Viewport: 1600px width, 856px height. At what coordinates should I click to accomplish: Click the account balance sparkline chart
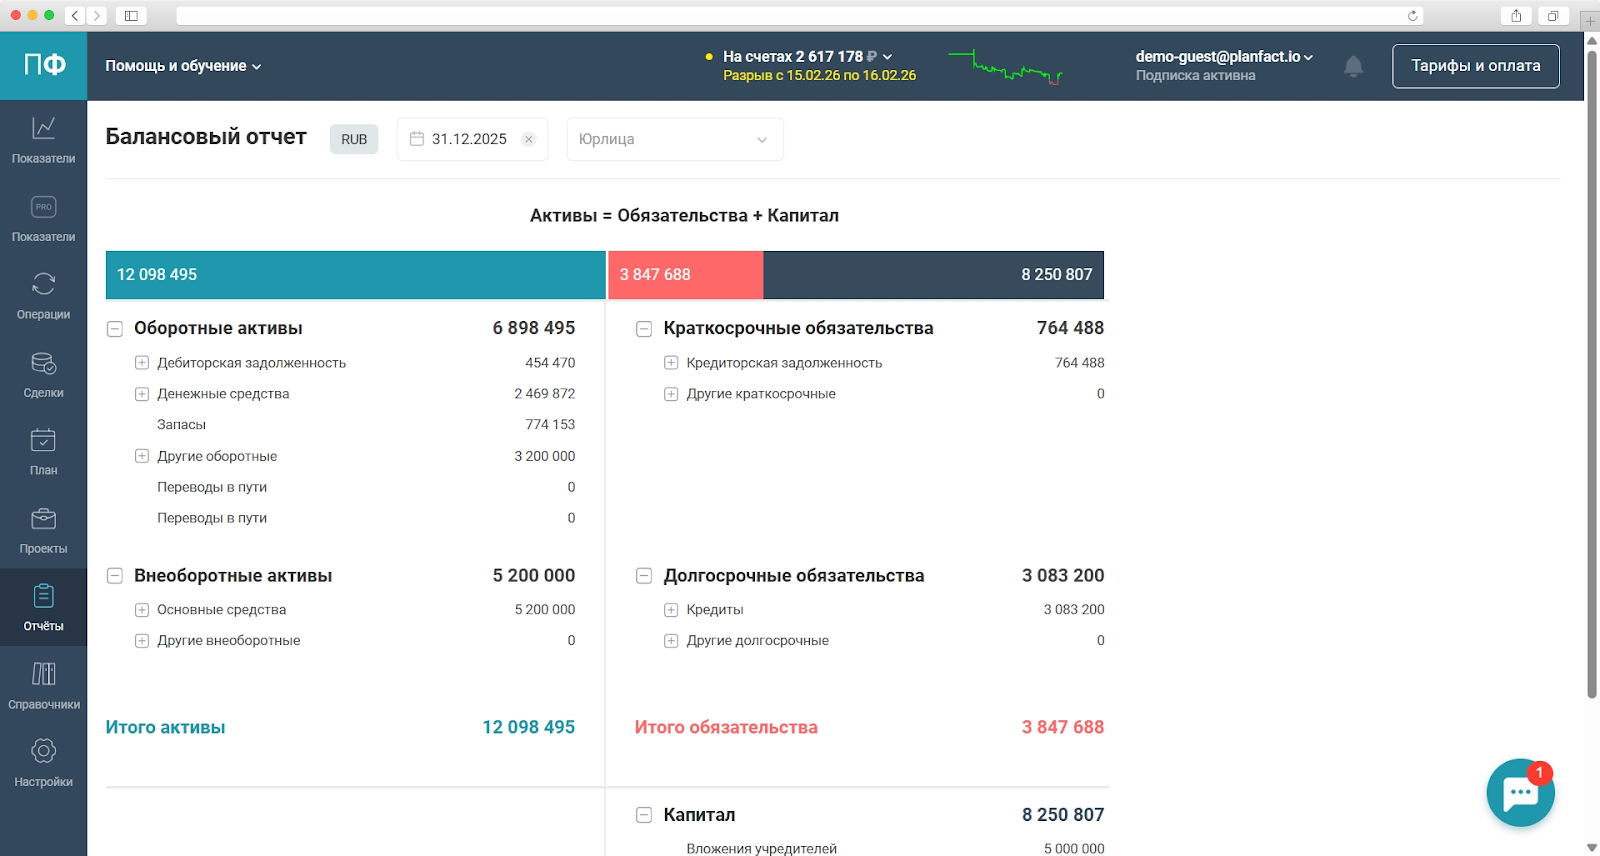click(1005, 67)
